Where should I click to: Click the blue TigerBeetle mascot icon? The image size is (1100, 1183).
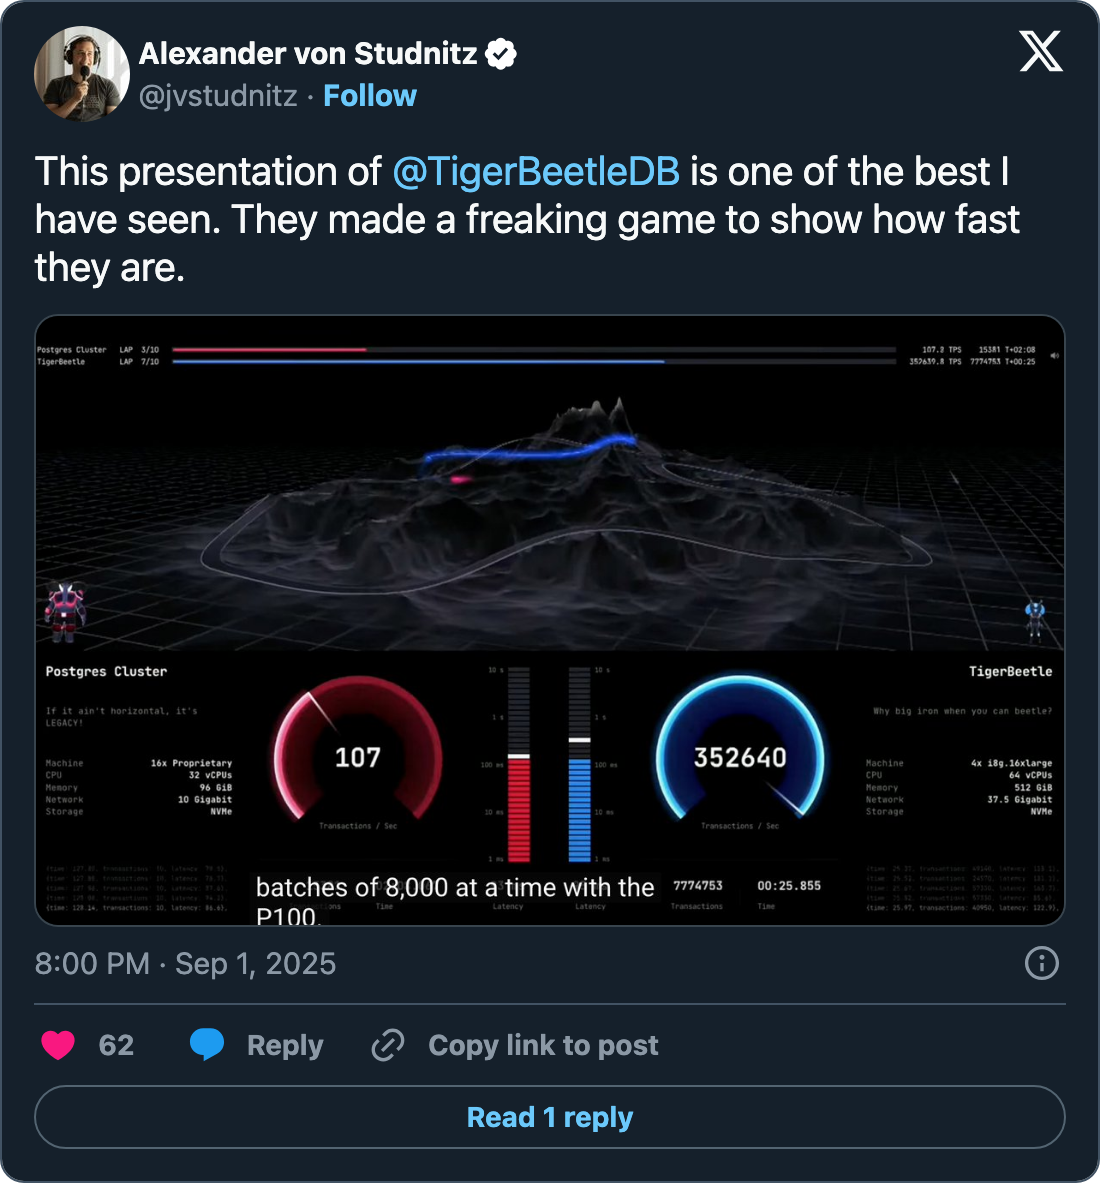coord(1035,618)
